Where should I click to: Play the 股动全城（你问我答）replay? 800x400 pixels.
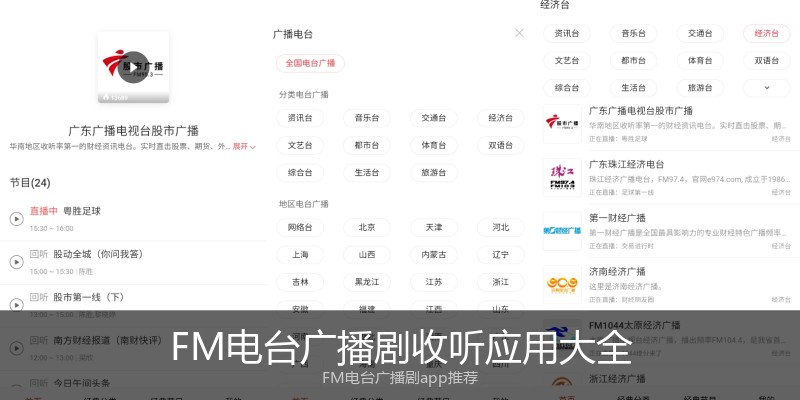coord(16,262)
